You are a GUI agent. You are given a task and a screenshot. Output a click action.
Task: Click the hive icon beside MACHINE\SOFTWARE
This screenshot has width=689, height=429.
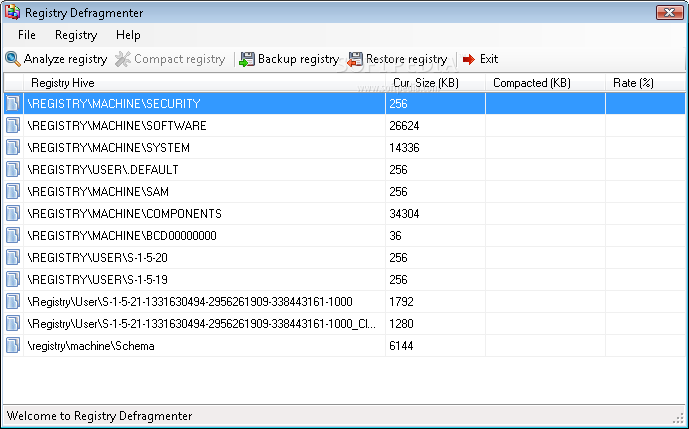coord(13,125)
